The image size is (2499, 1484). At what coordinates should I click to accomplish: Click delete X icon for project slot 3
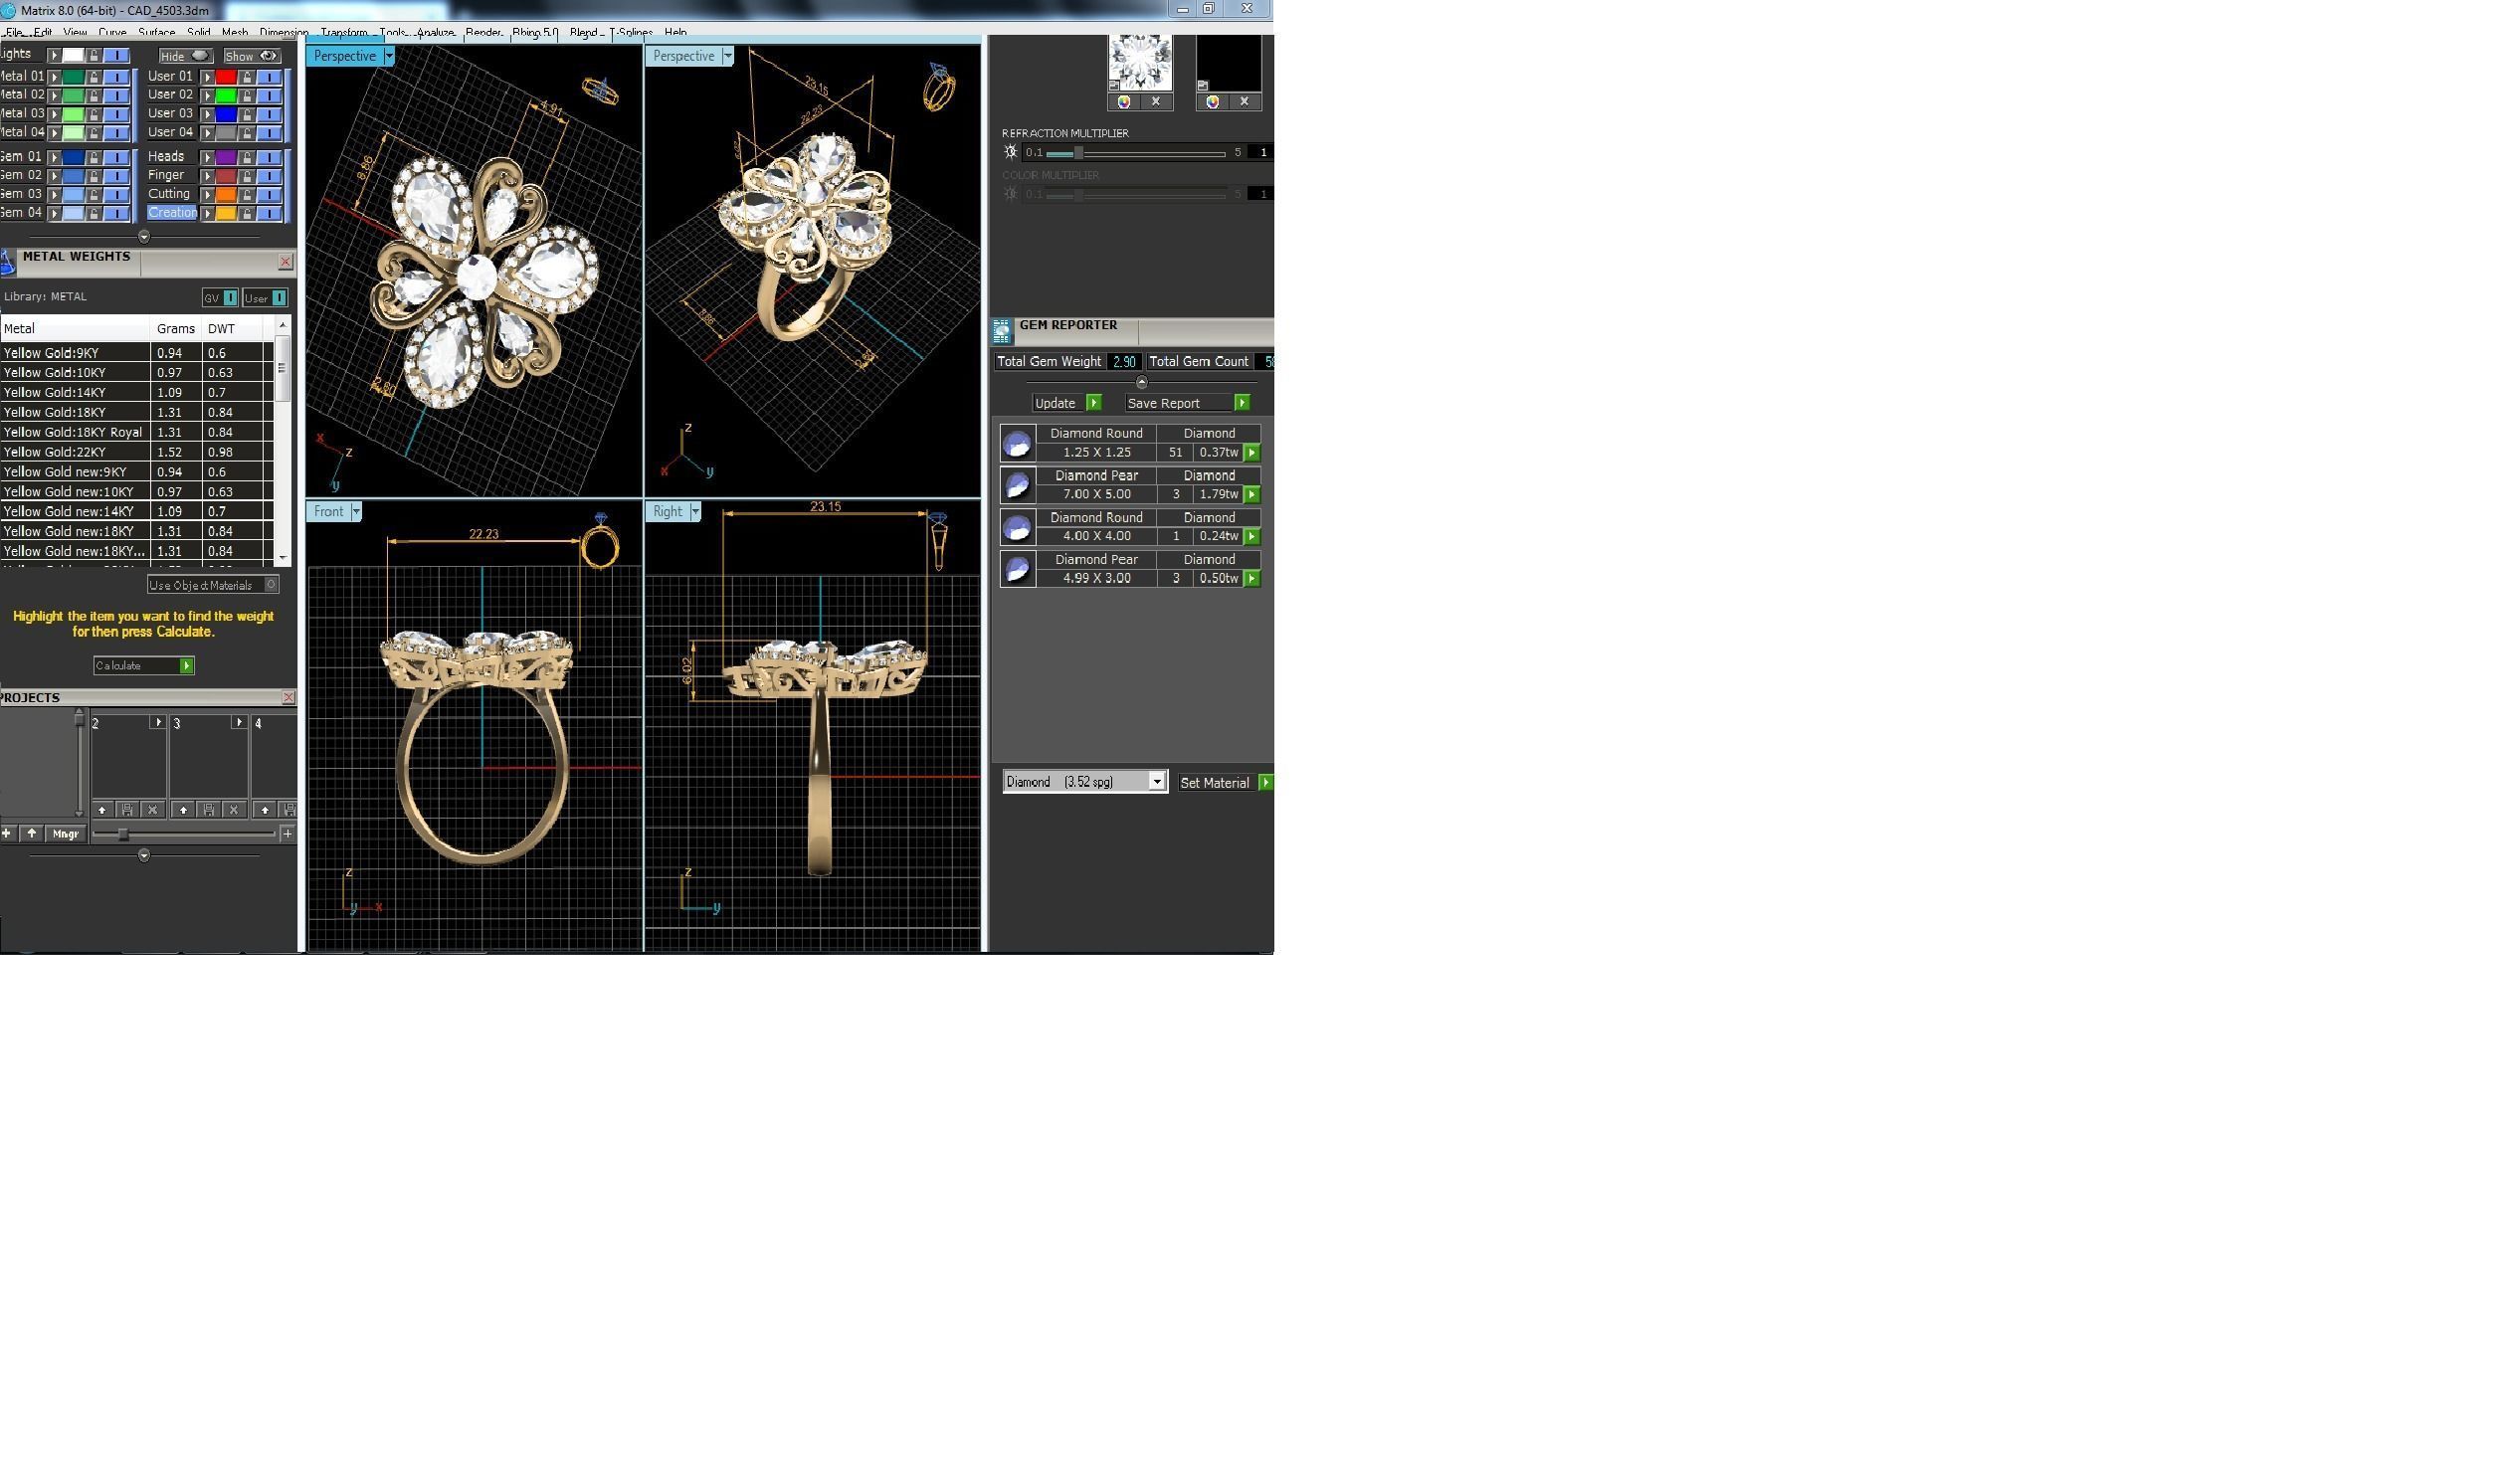[233, 810]
